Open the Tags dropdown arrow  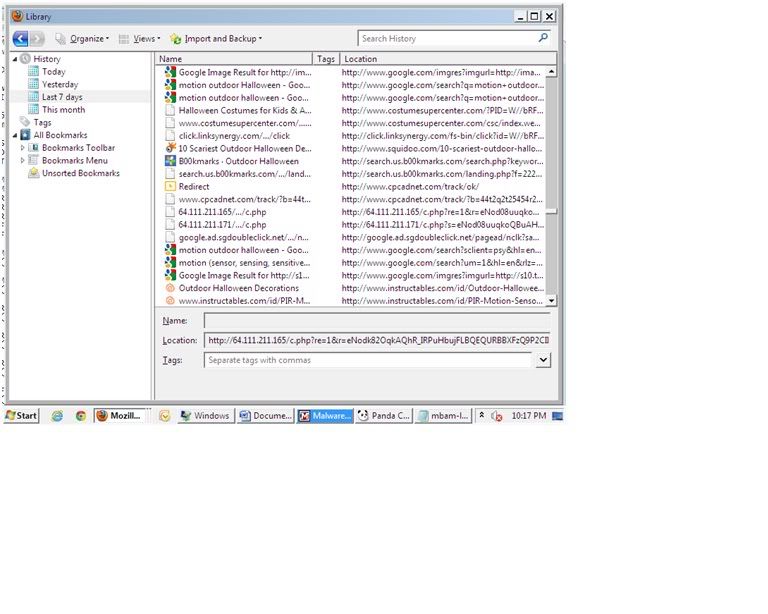coord(543,360)
